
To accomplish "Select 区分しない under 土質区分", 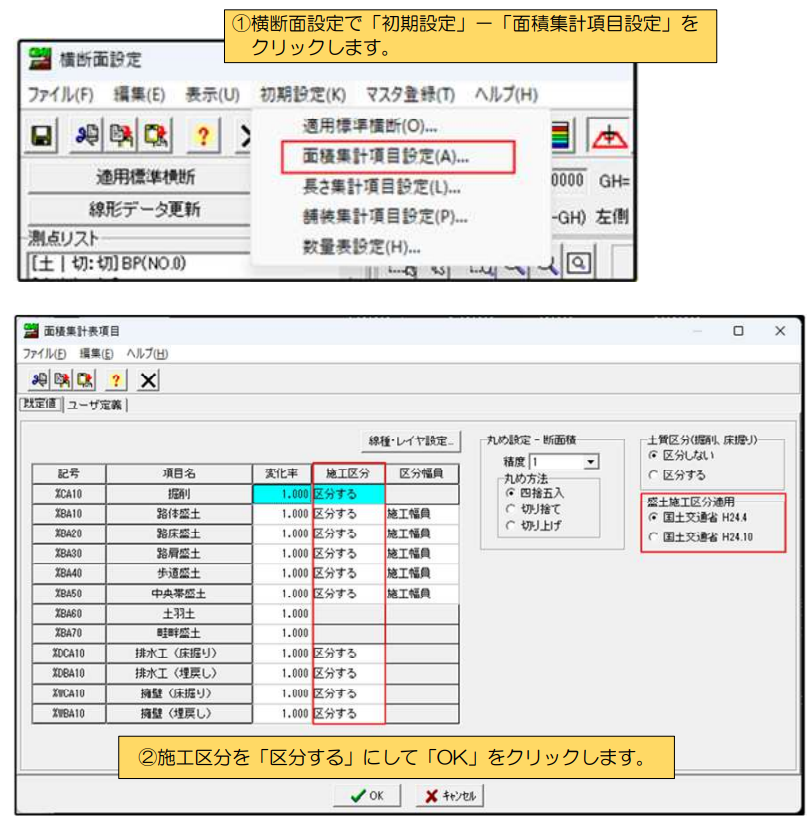I will [x=681, y=455].
